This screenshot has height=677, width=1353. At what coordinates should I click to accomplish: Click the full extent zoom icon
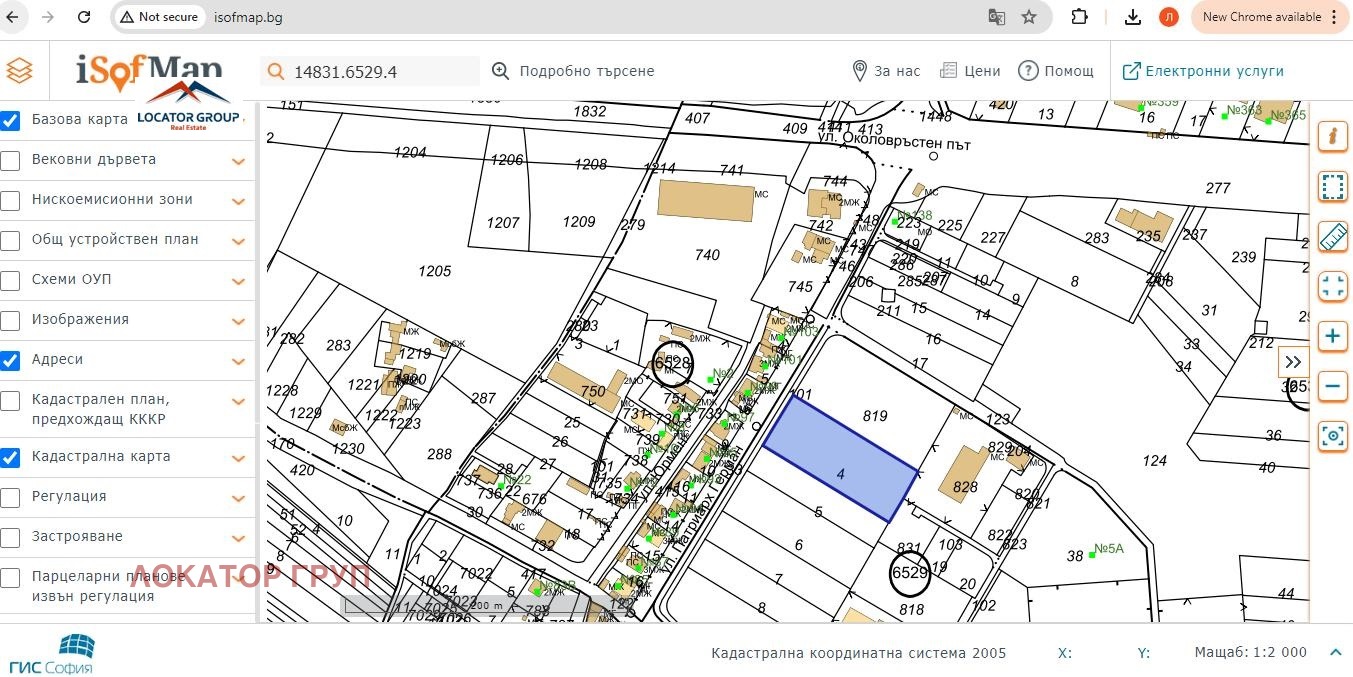(1332, 286)
